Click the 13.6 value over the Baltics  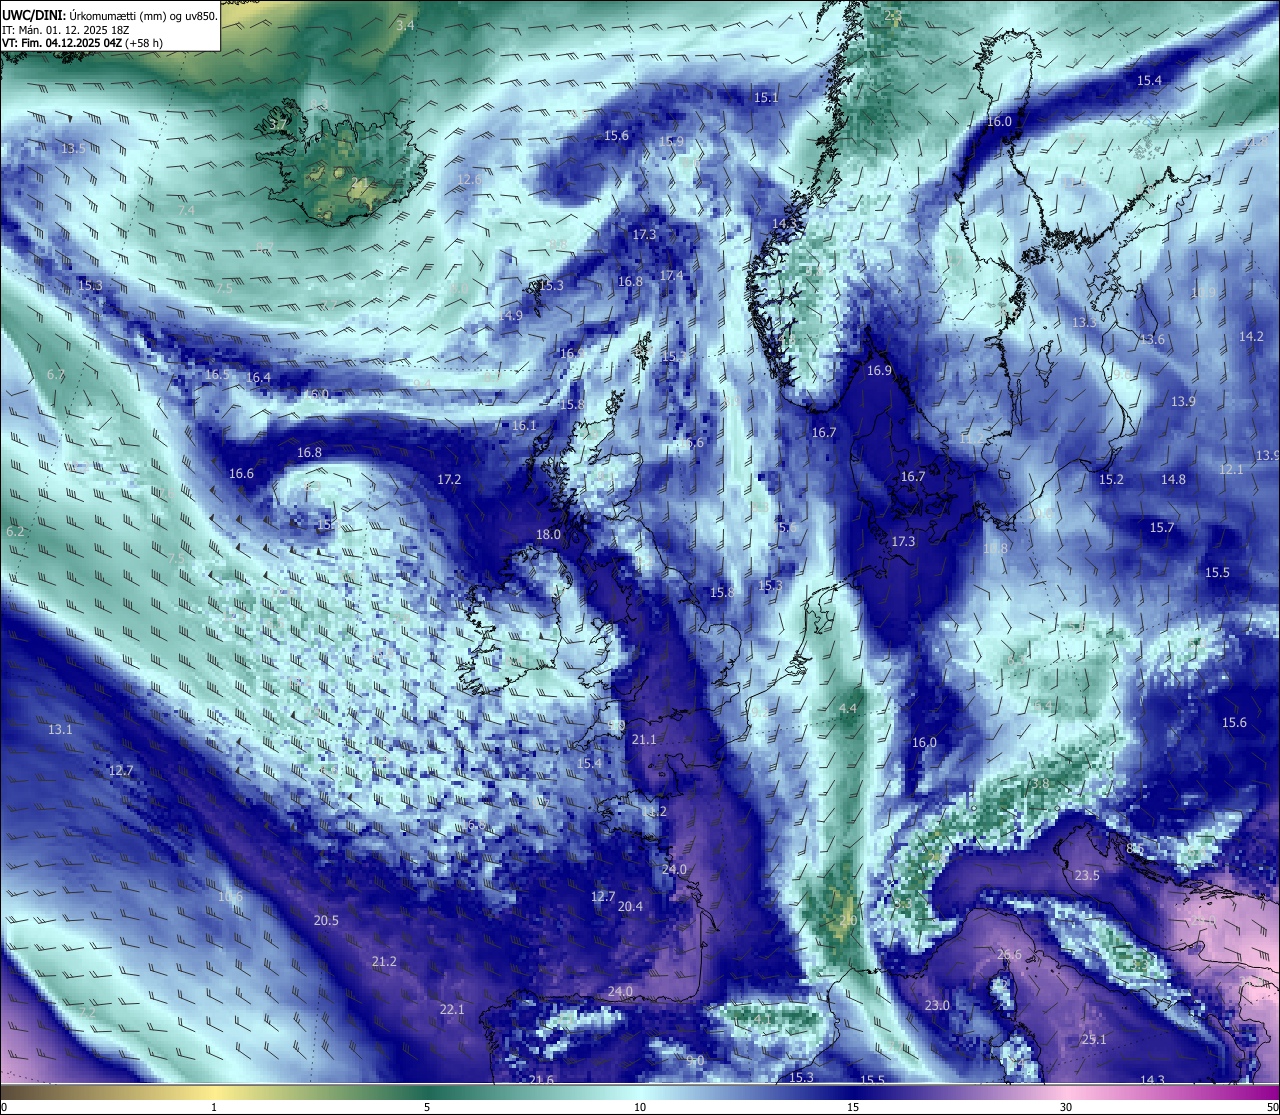1152,340
